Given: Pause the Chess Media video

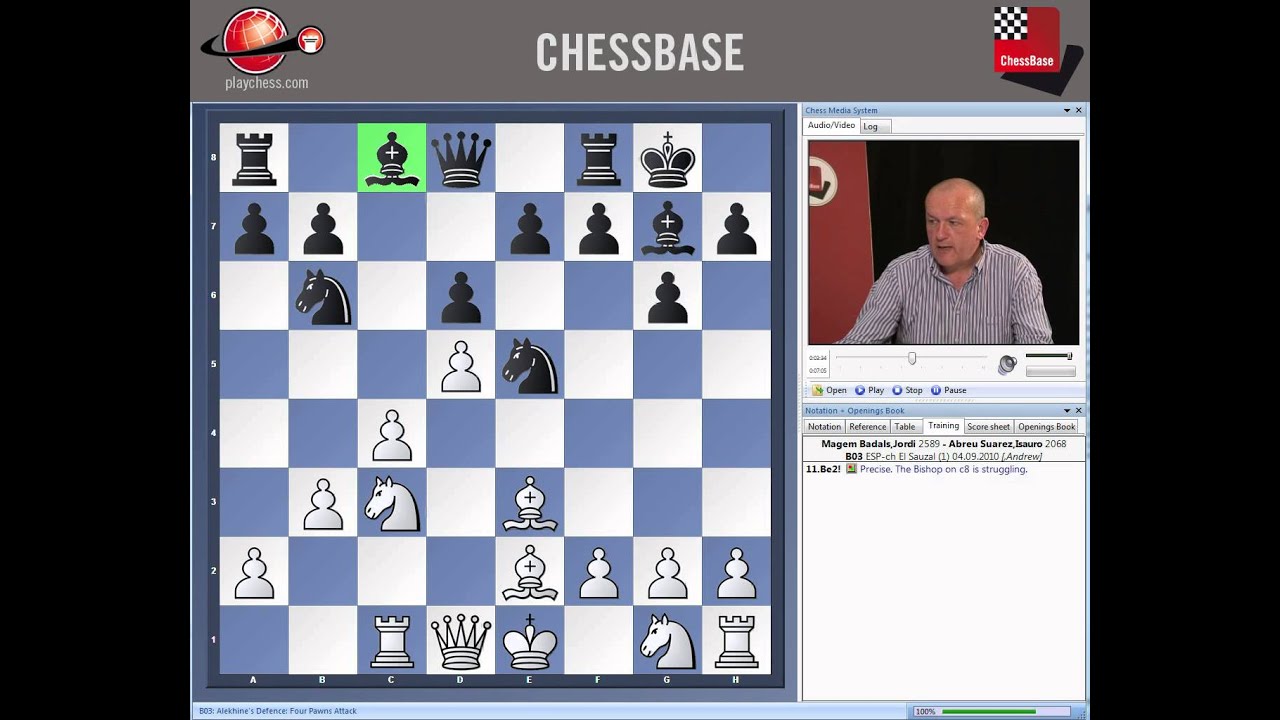Looking at the screenshot, I should 948,390.
